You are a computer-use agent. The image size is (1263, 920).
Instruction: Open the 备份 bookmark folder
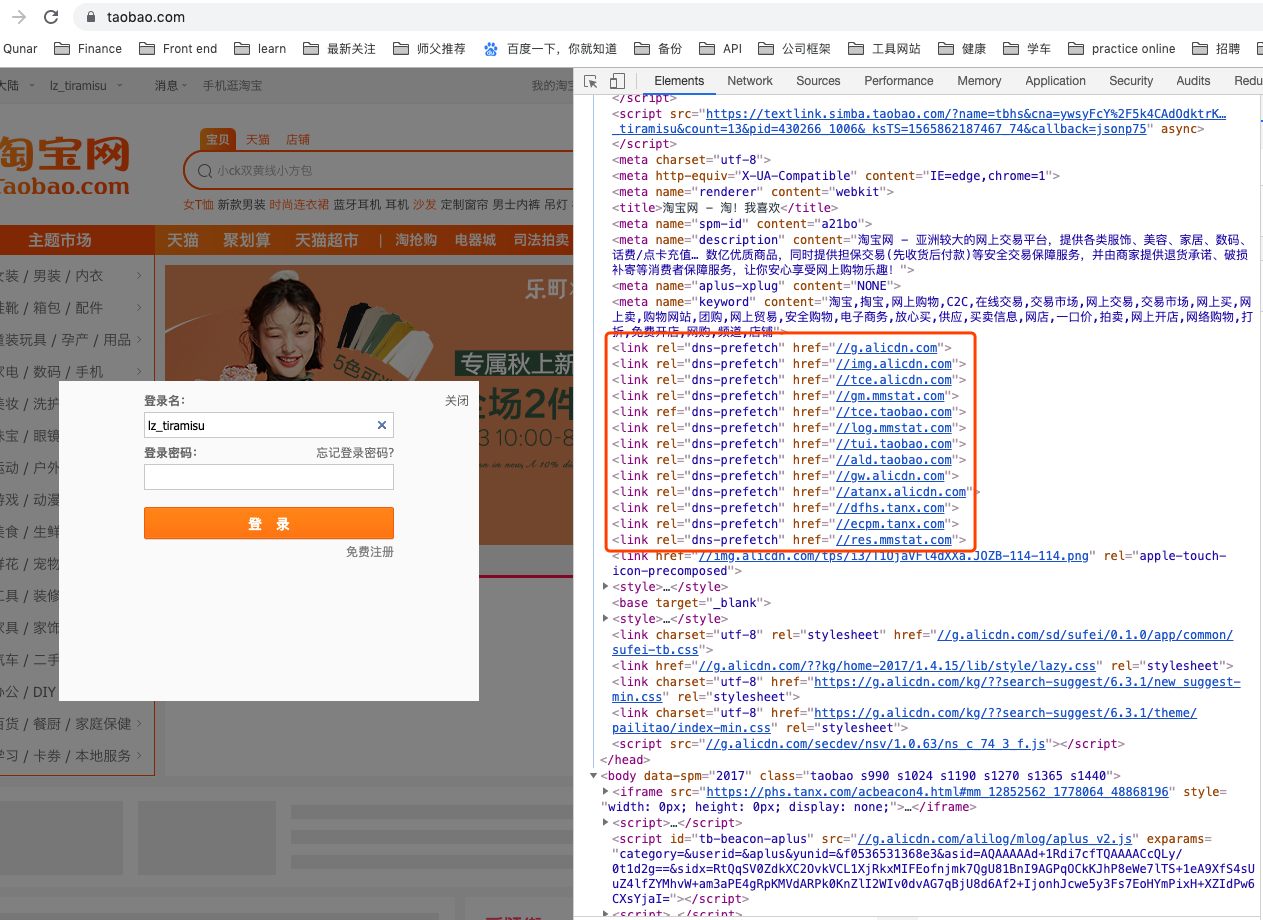point(658,48)
